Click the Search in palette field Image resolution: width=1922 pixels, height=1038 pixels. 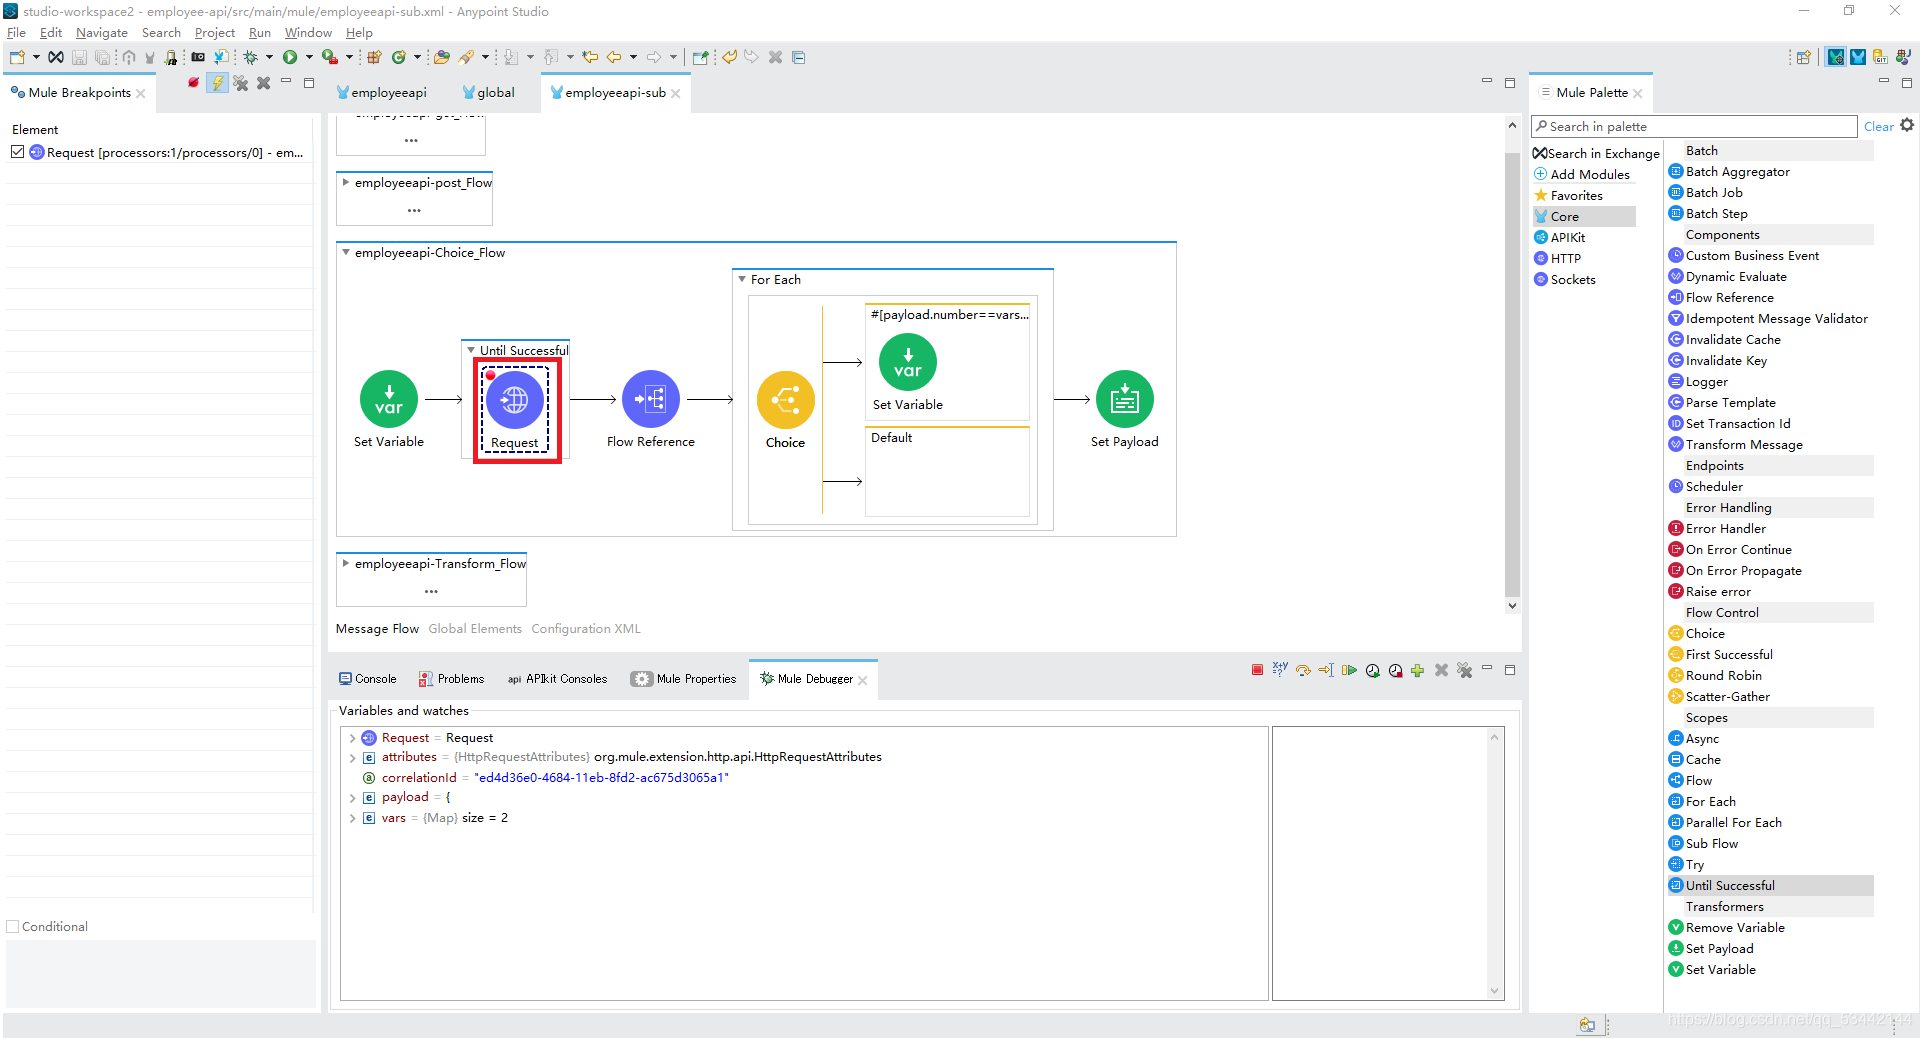tap(1694, 126)
